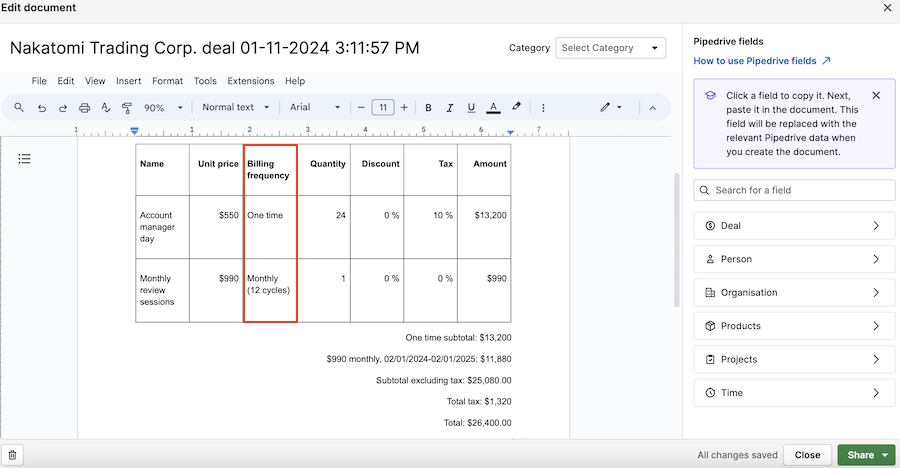Expand the Organisation fields section

coord(794,292)
